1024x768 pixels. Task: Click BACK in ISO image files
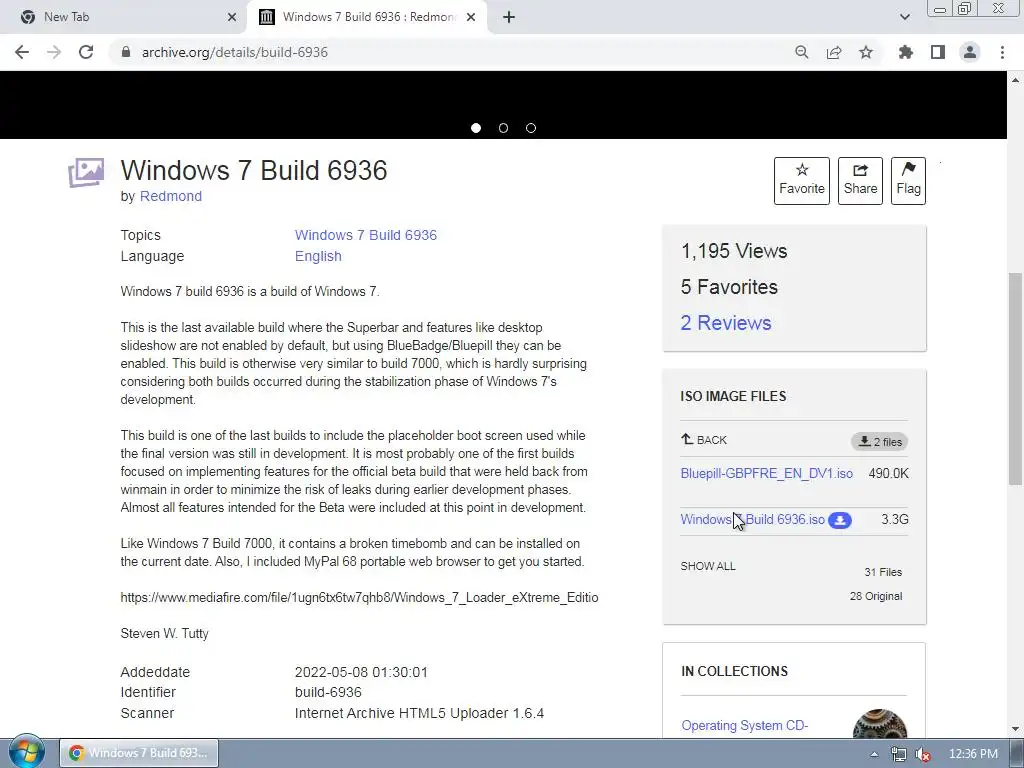tap(704, 440)
